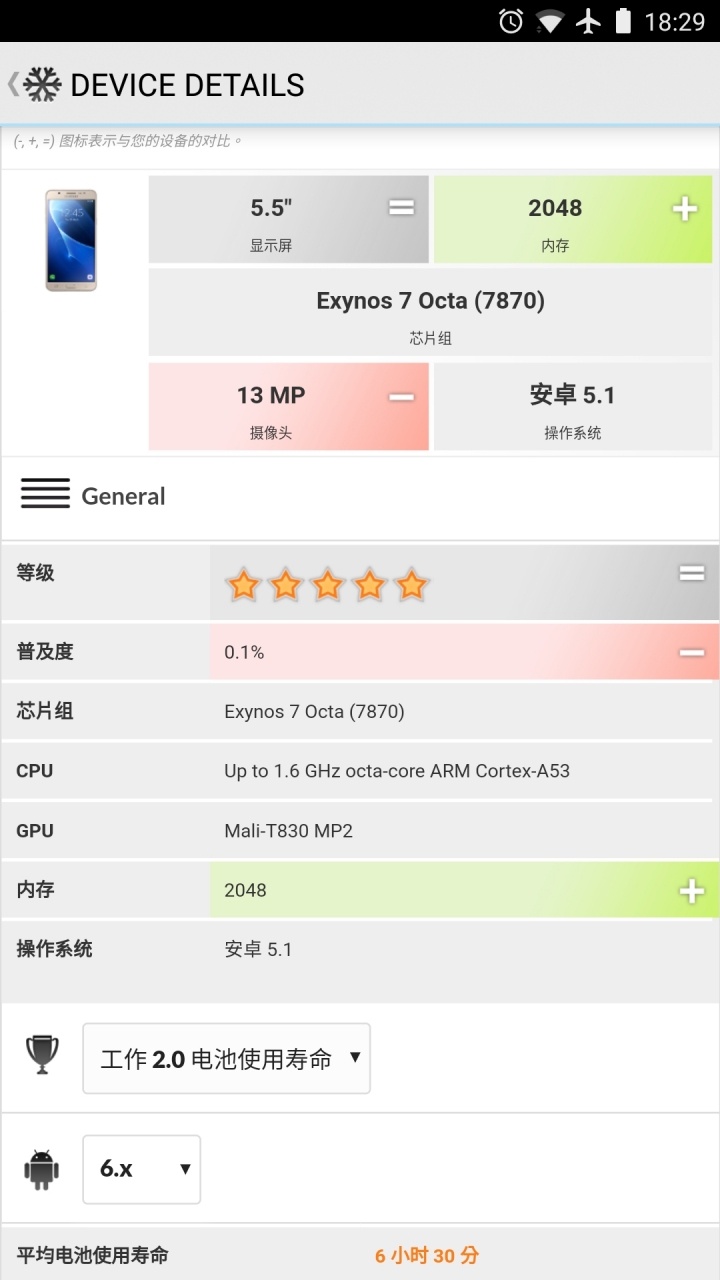Tap the Android robot icon
This screenshot has width=720, height=1280.
(41, 1169)
